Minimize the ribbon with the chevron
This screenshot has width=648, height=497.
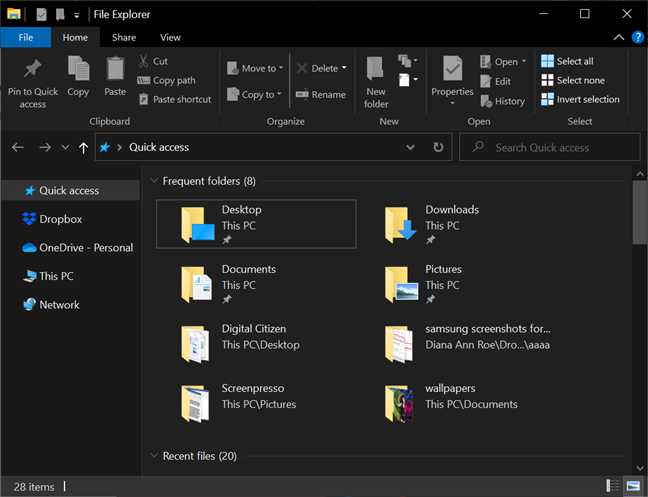618,37
